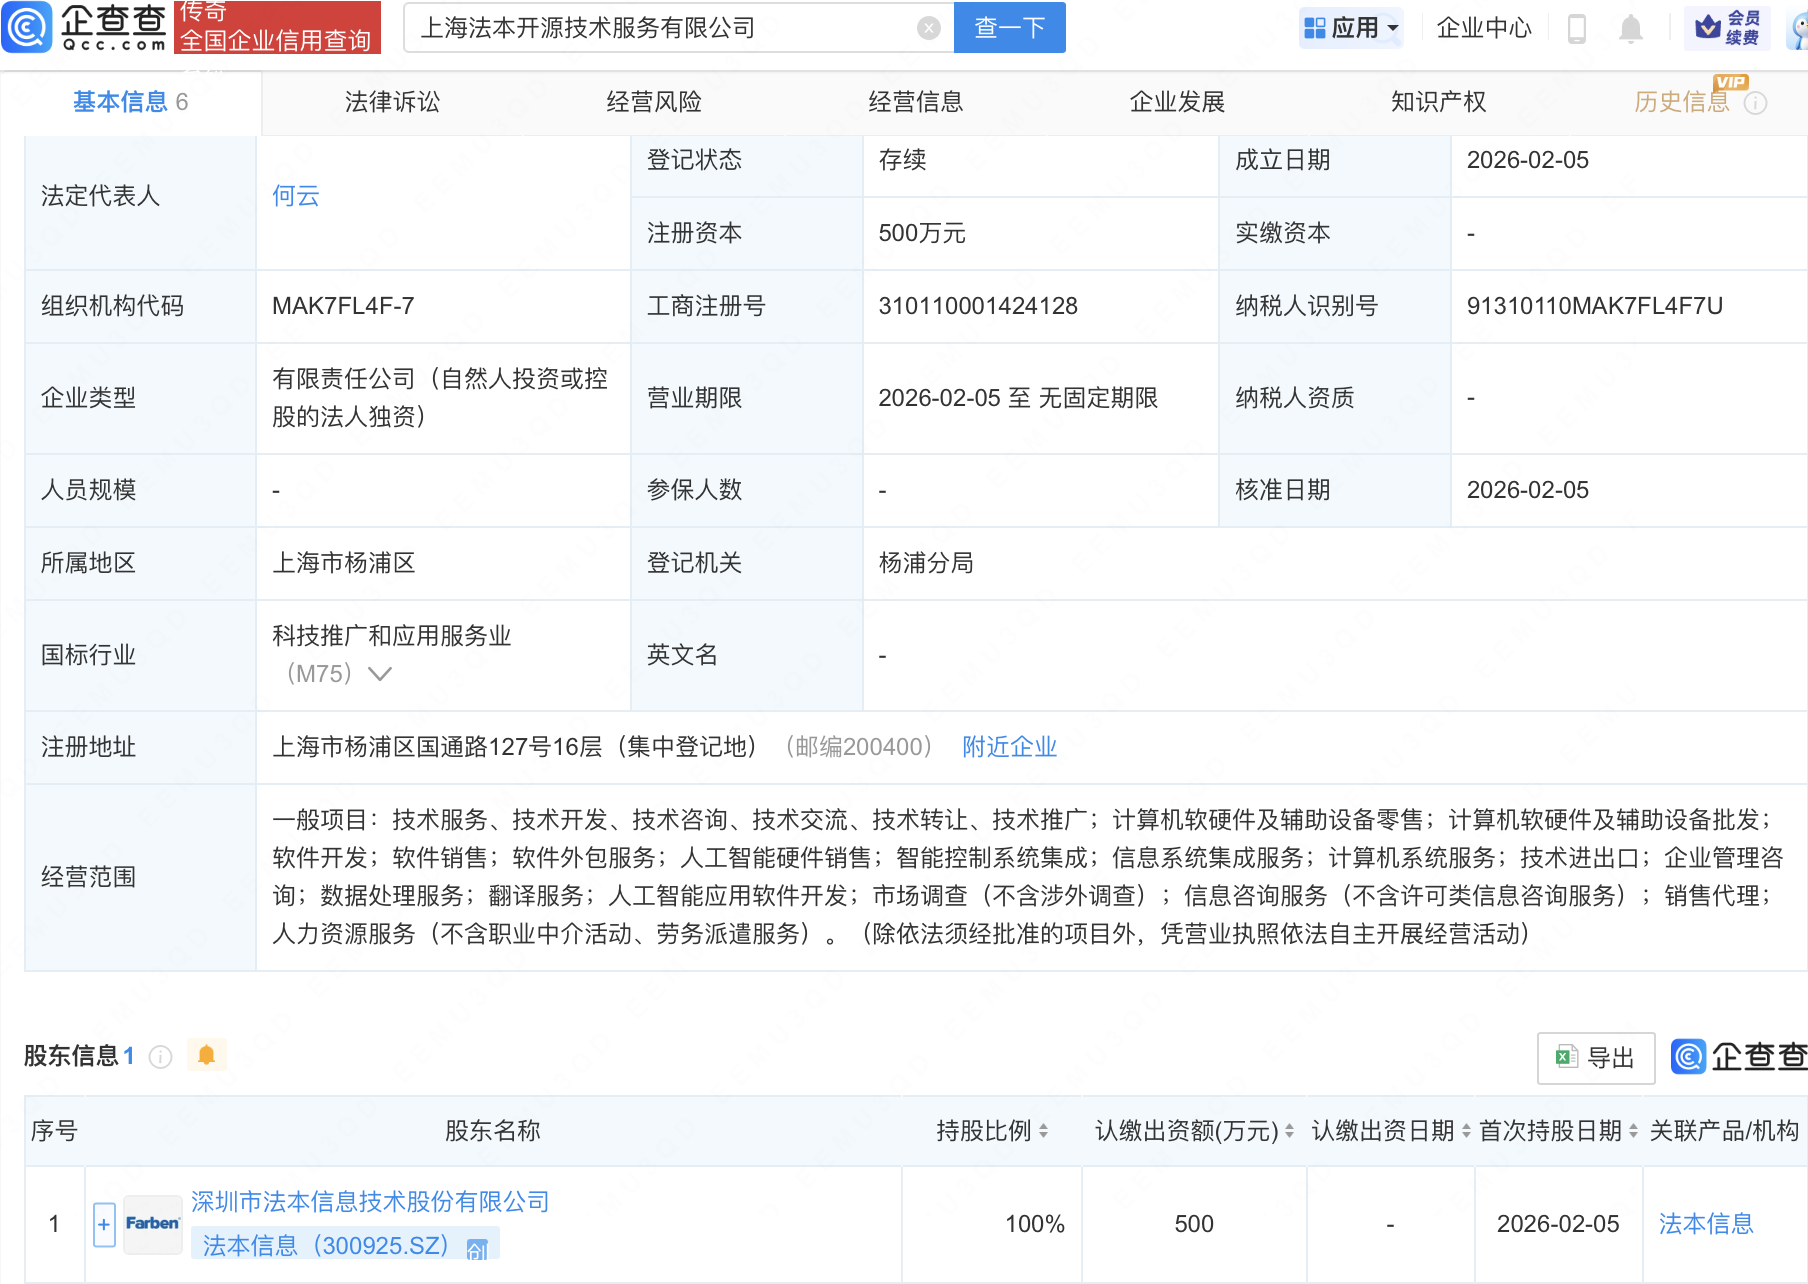Switch to the 法律诉讼 tab

(391, 101)
